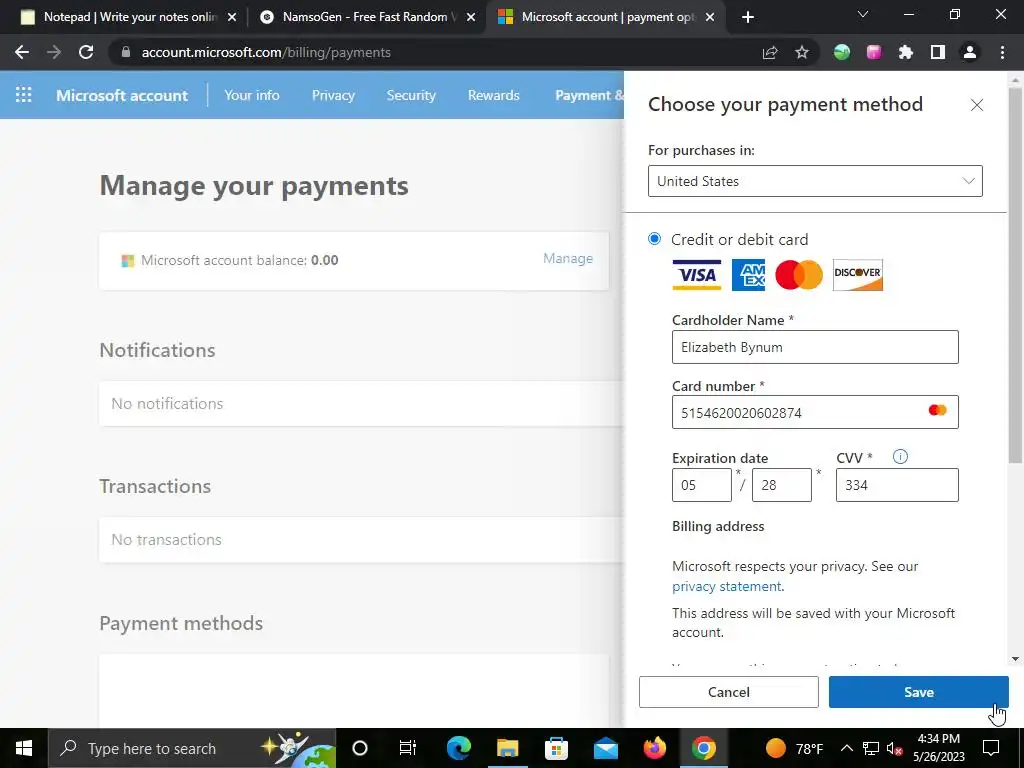Screen dimensions: 1024x768
Task: Close the Notepad tab
Action: tap(232, 18)
